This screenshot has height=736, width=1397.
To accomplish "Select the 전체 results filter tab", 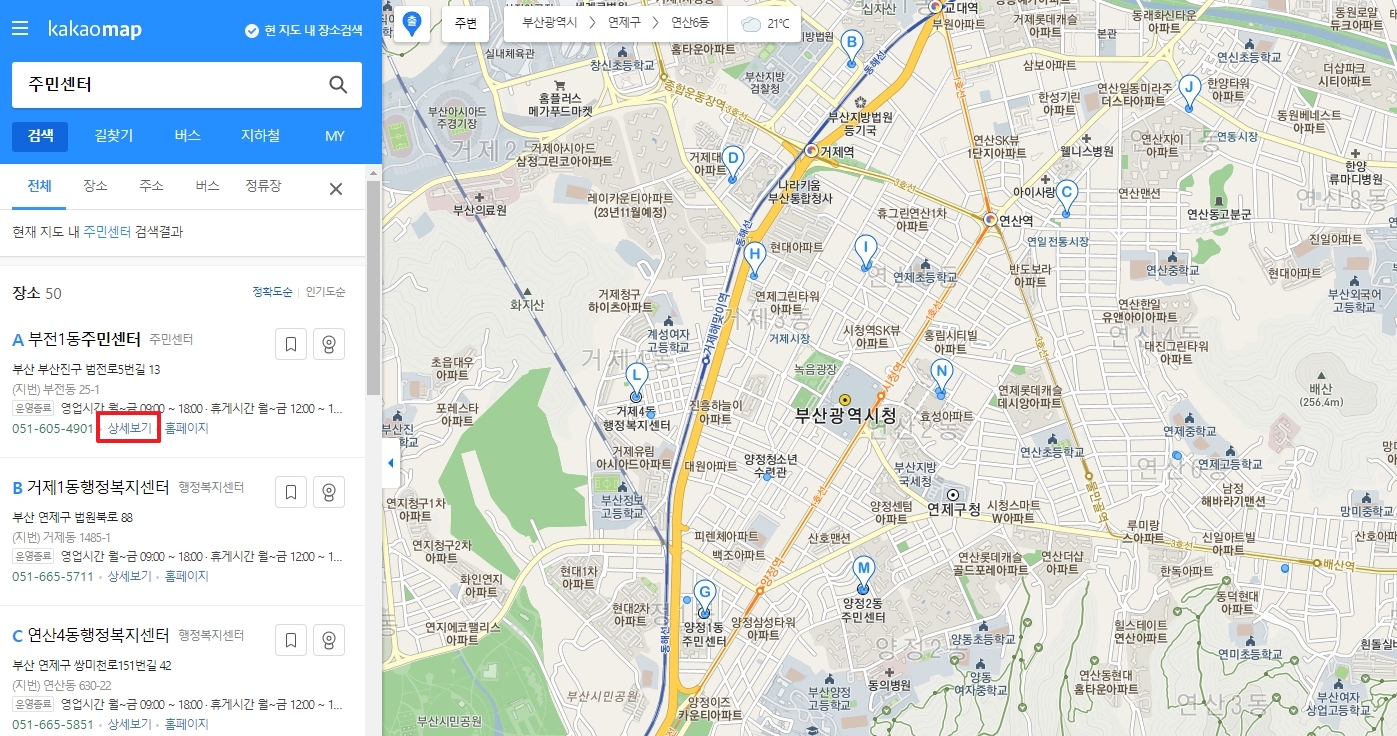I will [x=39, y=186].
